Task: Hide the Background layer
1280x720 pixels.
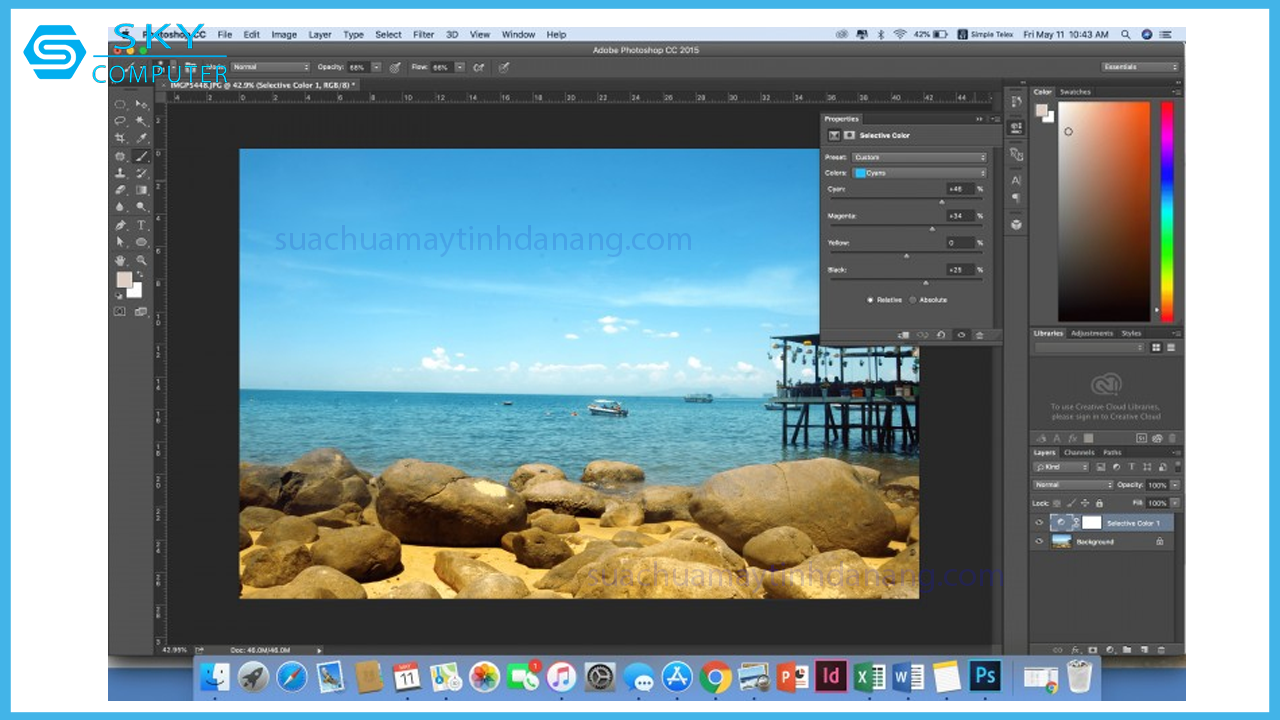Action: click(x=1039, y=541)
